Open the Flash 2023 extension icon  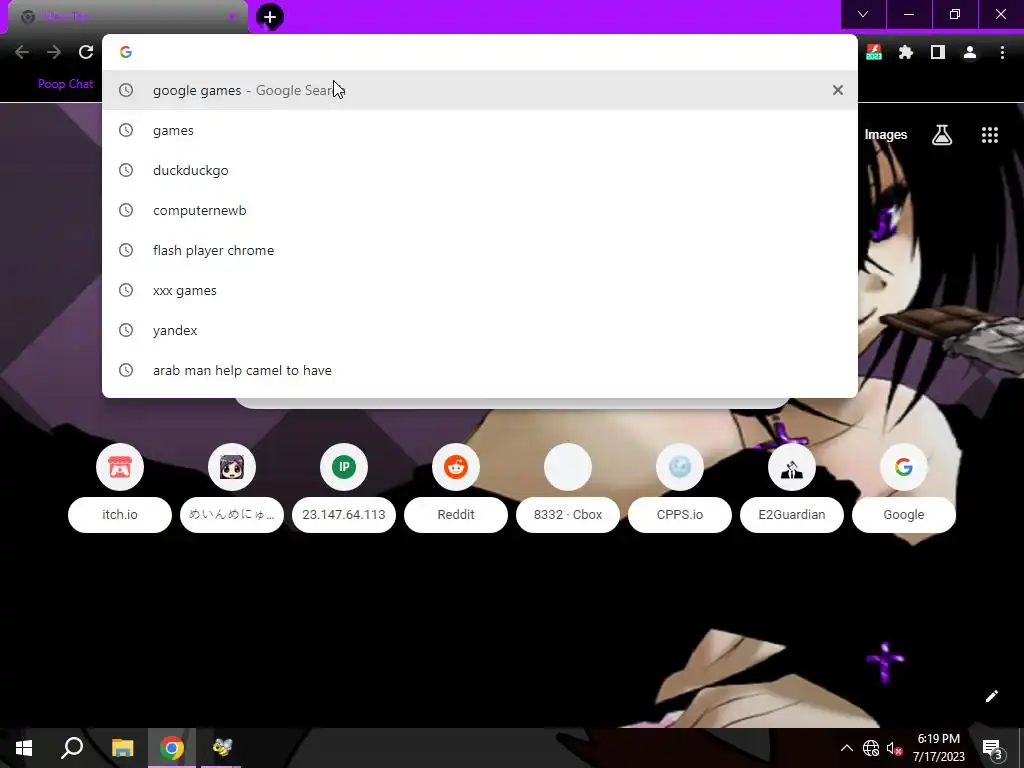click(874, 52)
